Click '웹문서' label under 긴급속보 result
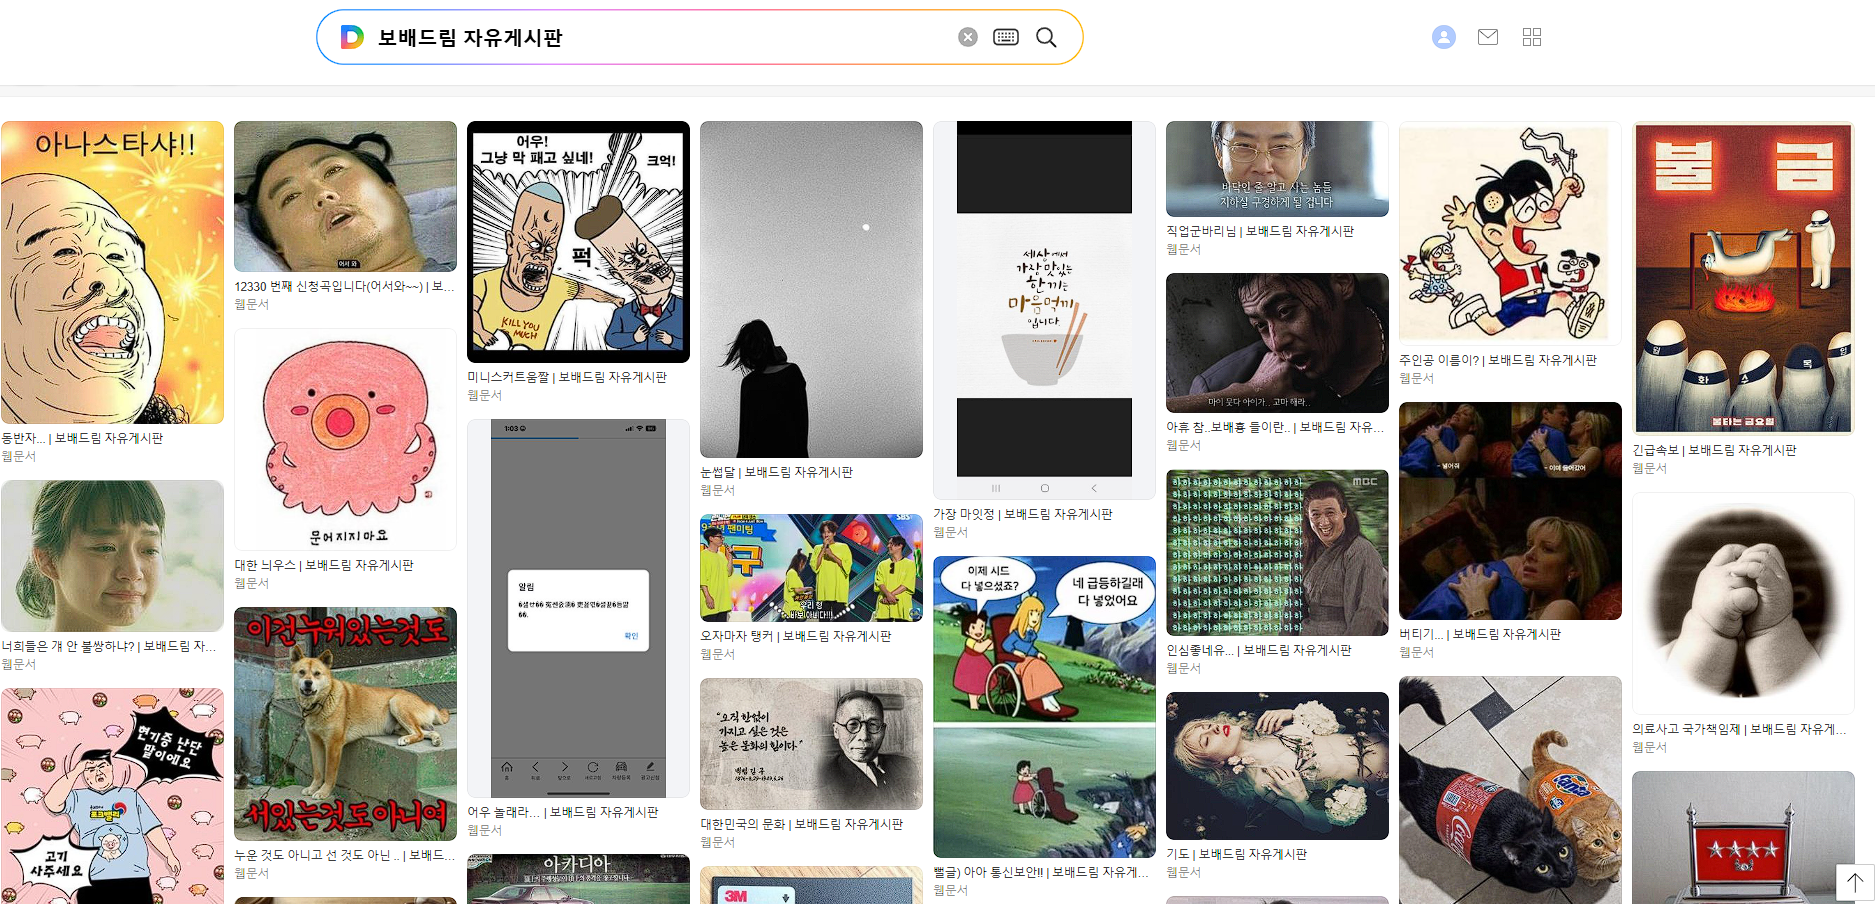The width and height of the screenshot is (1875, 904). (1649, 468)
